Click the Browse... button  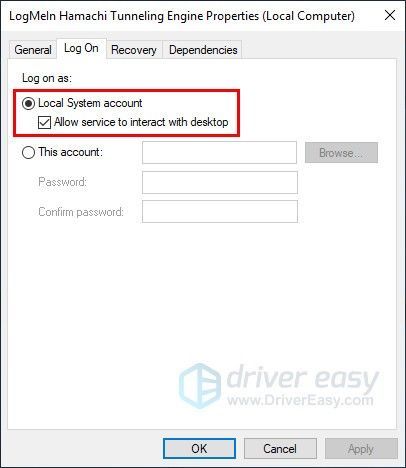pos(341,153)
